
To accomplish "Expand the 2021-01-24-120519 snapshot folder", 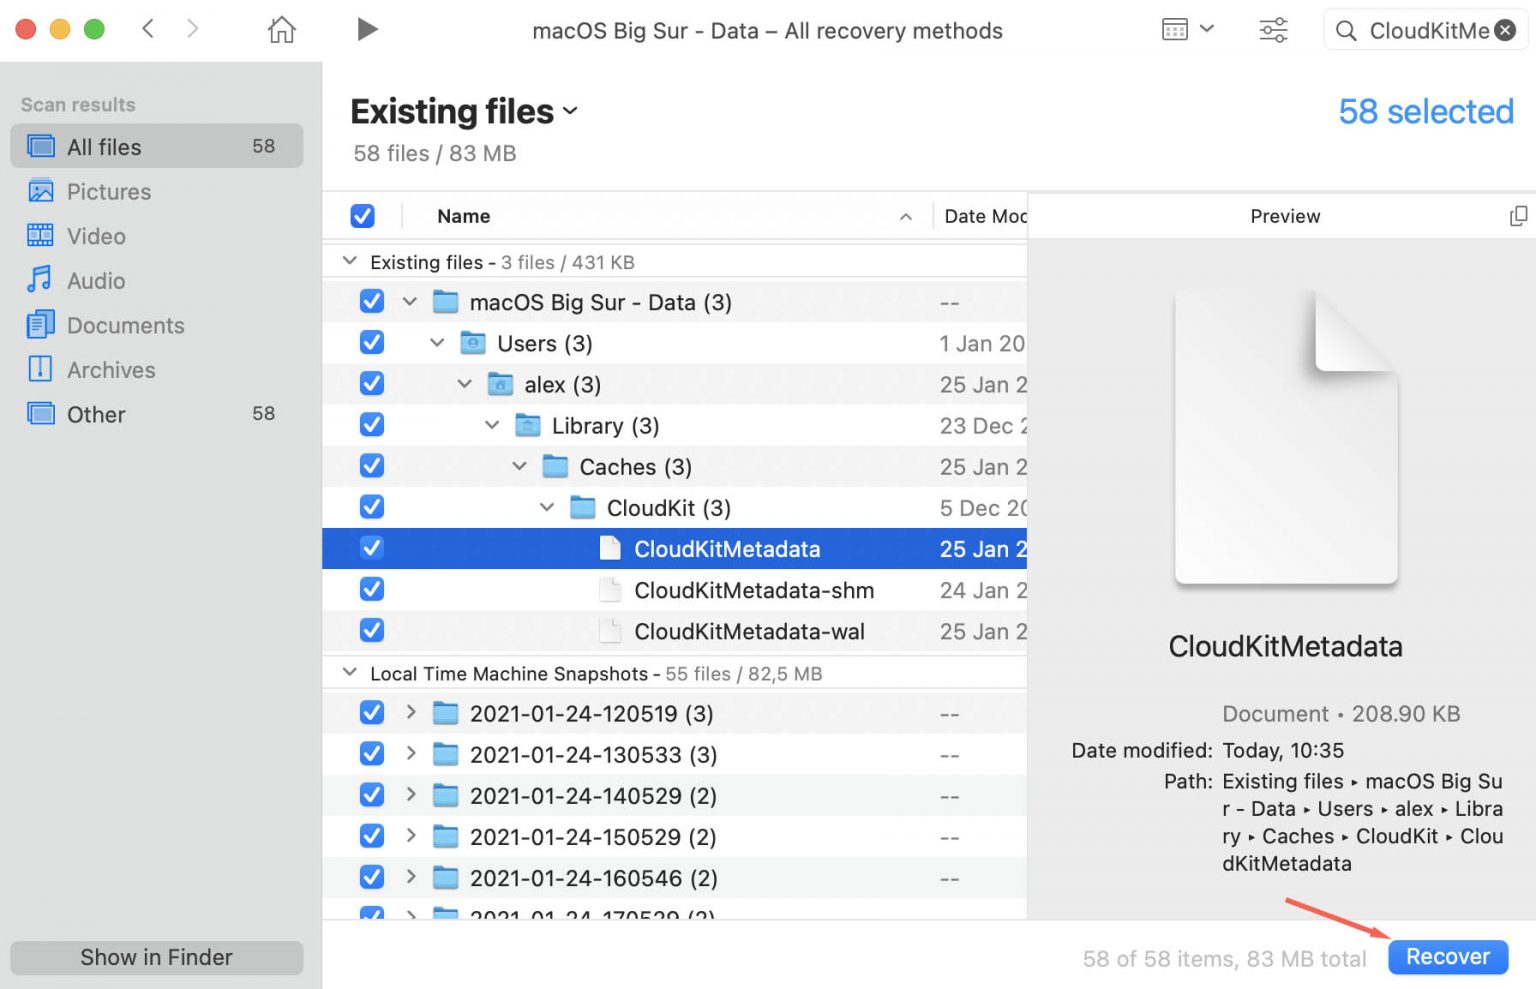I will [x=410, y=712].
